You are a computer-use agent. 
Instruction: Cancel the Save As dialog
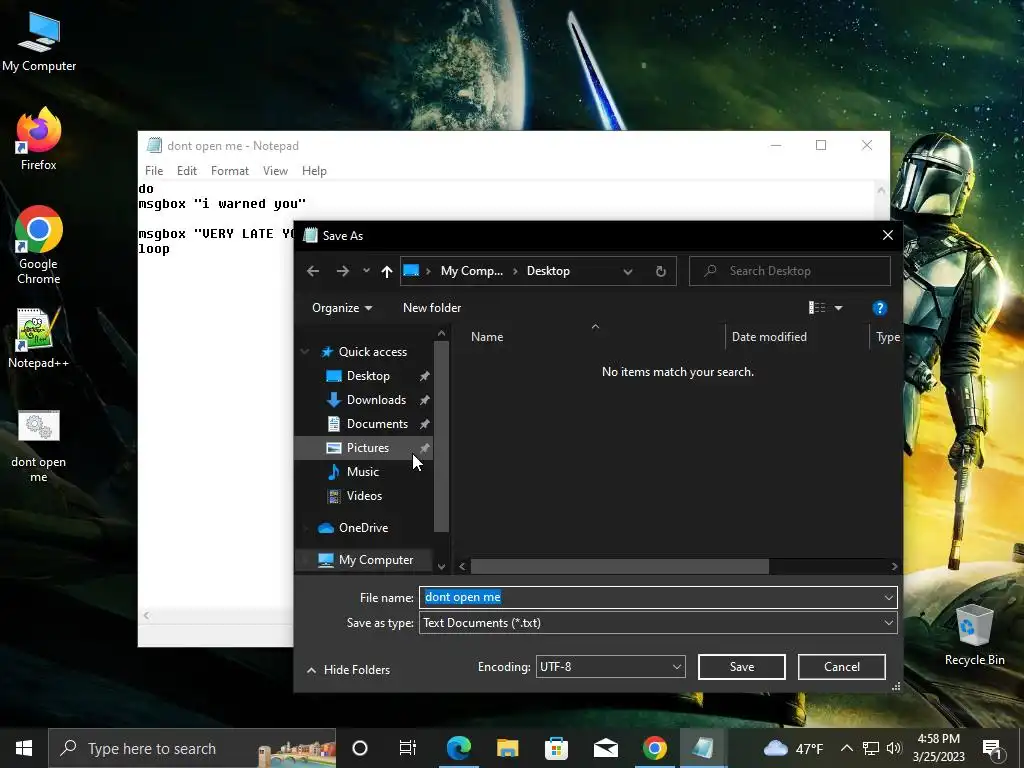pos(841,667)
